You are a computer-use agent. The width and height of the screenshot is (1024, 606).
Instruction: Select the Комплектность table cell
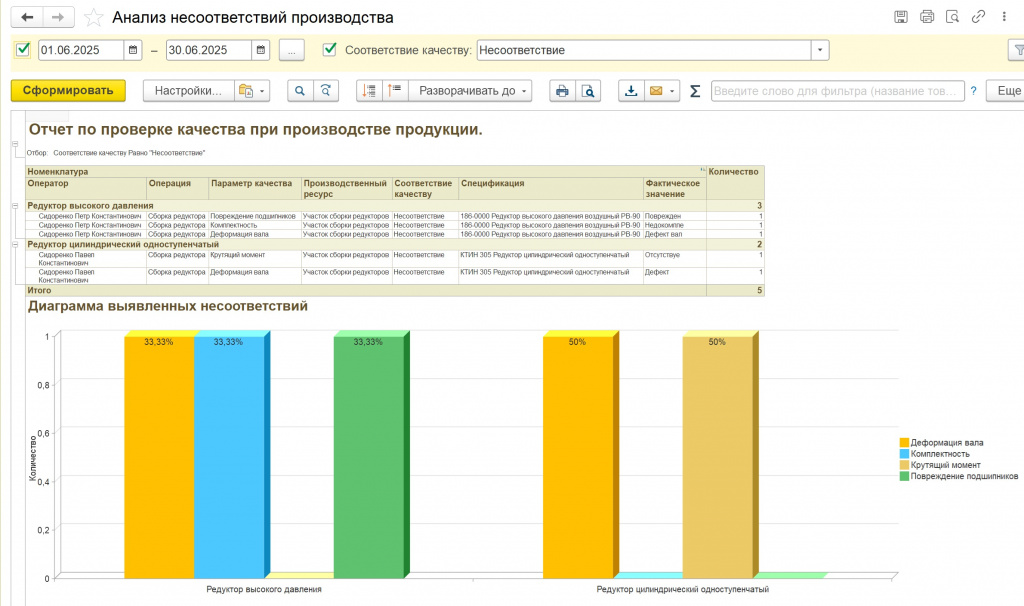coord(255,225)
